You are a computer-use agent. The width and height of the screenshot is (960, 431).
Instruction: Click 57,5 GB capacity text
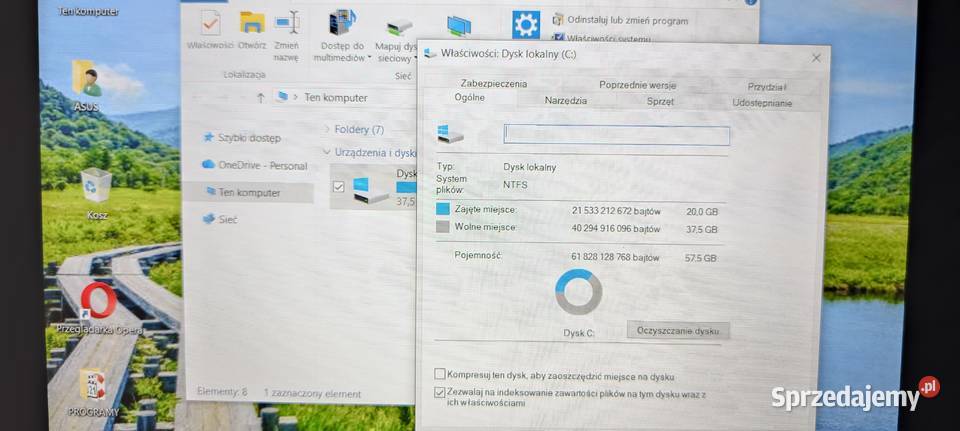(700, 258)
